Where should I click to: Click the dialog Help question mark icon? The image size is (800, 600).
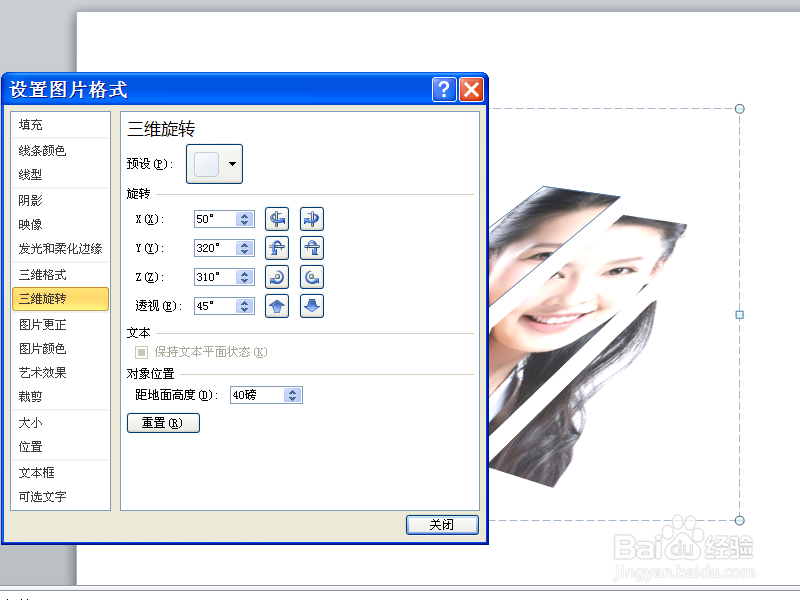tap(444, 90)
